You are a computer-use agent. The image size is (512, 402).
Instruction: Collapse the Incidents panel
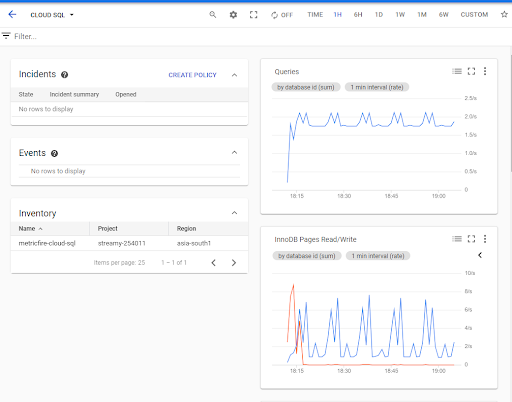point(234,75)
